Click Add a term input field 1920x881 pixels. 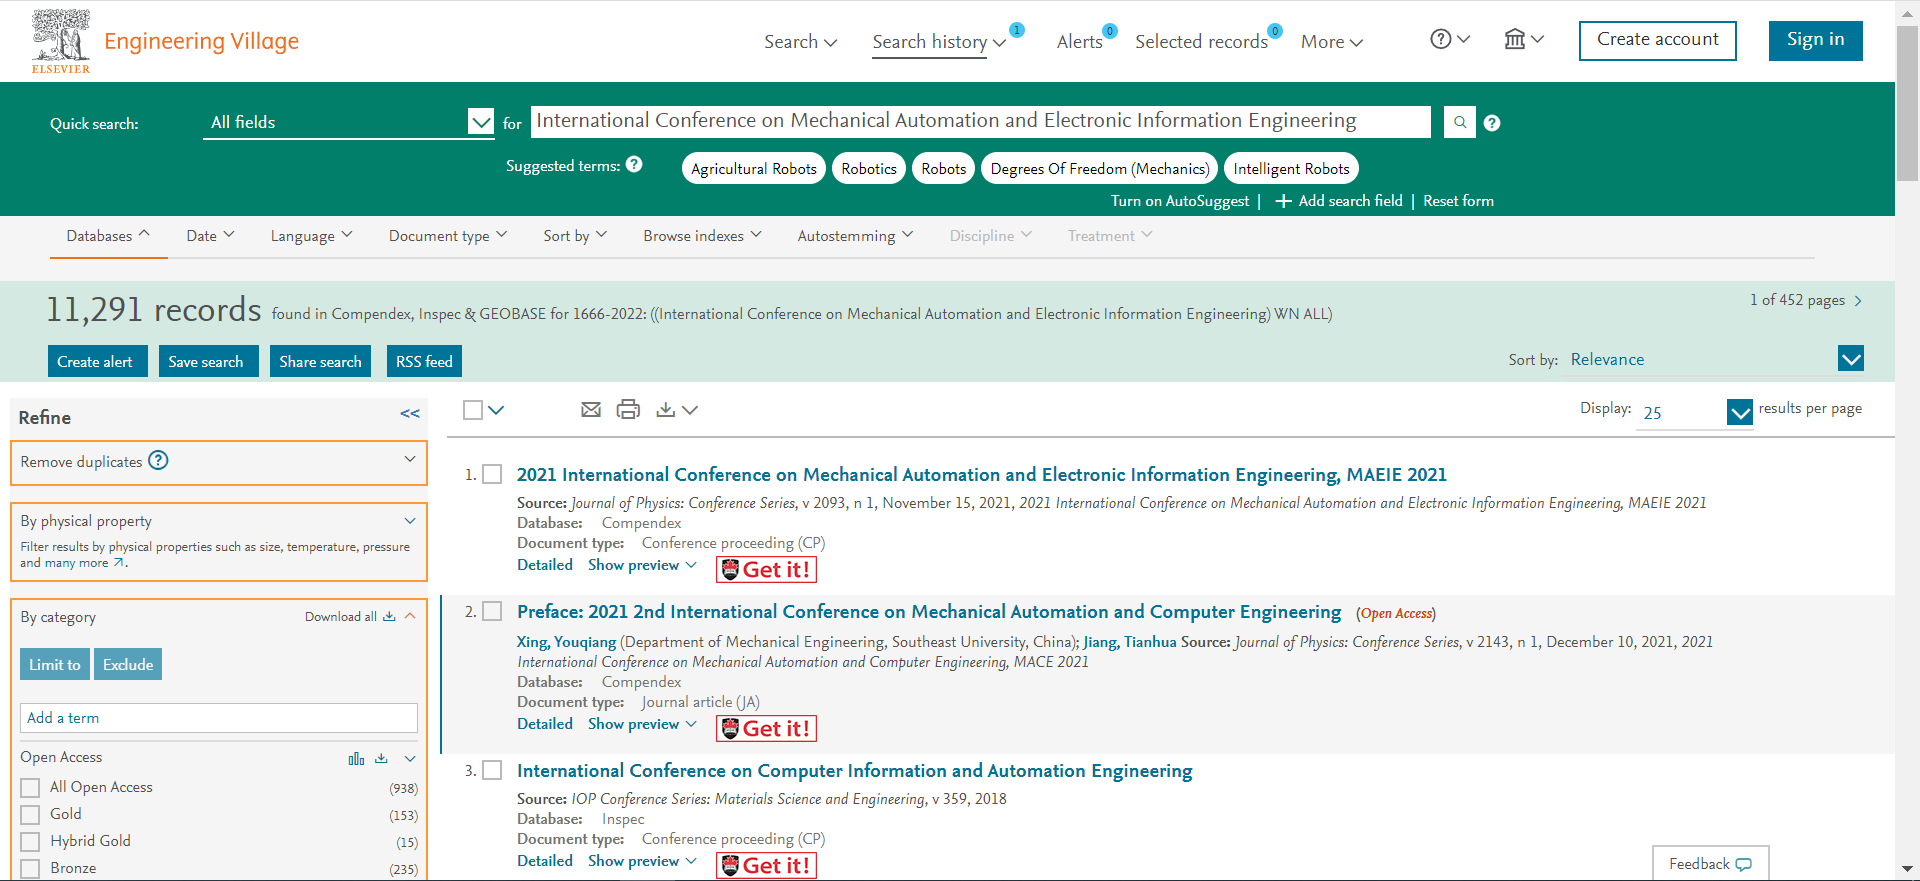pyautogui.click(x=219, y=718)
